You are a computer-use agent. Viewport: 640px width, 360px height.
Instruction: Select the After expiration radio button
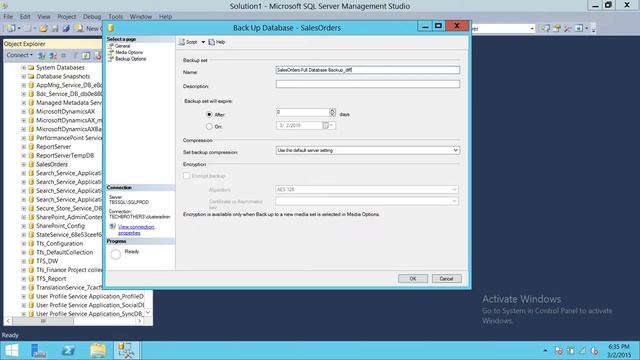click(x=209, y=115)
